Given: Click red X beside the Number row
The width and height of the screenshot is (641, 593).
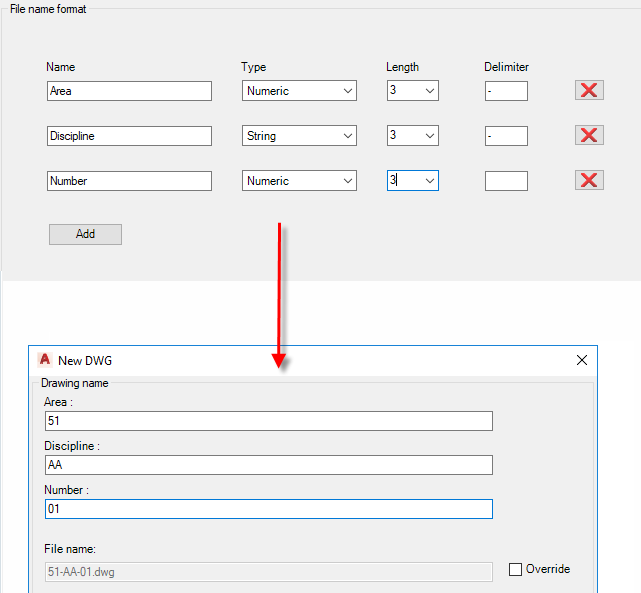Looking at the screenshot, I should point(589,181).
